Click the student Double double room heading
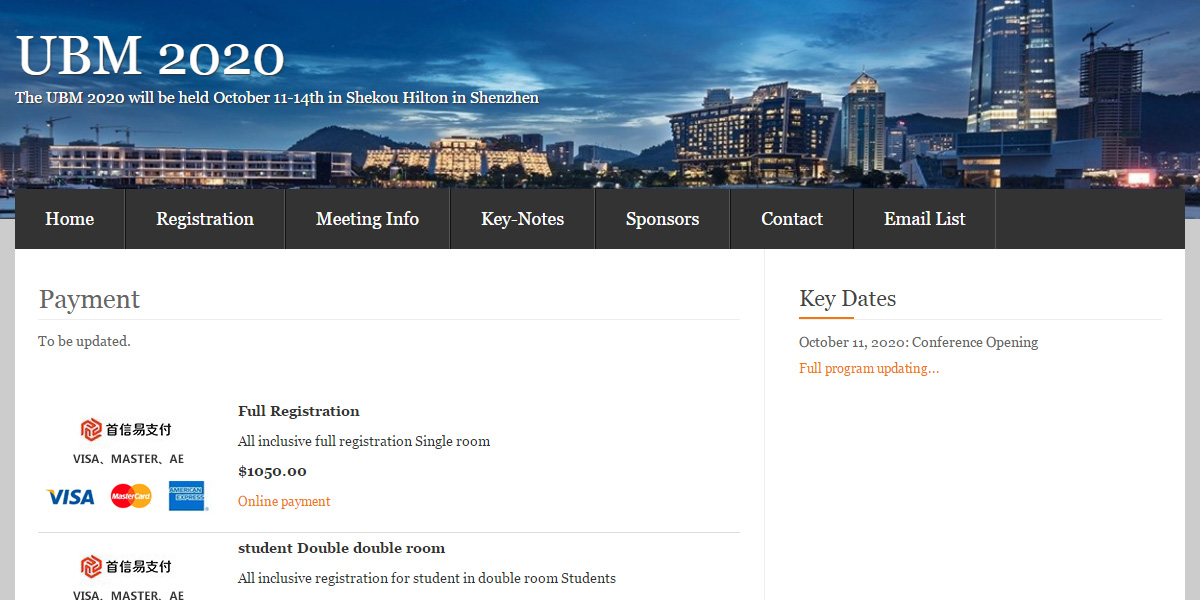The height and width of the screenshot is (600, 1200). click(x=341, y=548)
